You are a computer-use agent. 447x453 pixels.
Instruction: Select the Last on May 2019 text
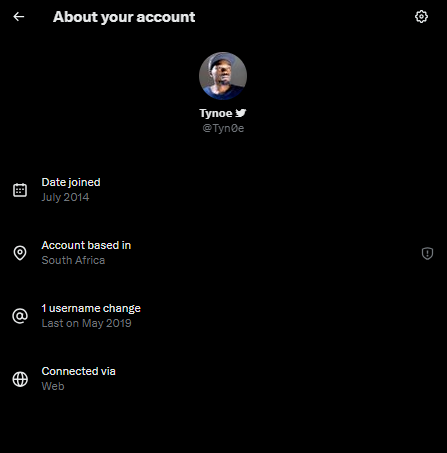coord(86,323)
